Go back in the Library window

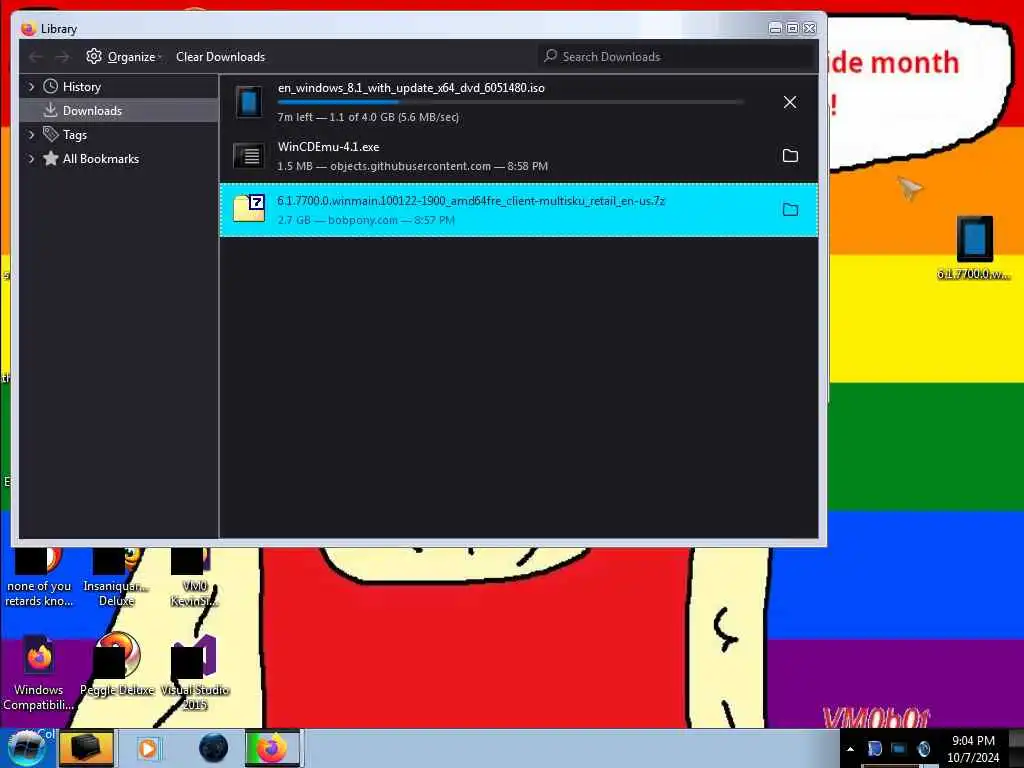click(36, 57)
